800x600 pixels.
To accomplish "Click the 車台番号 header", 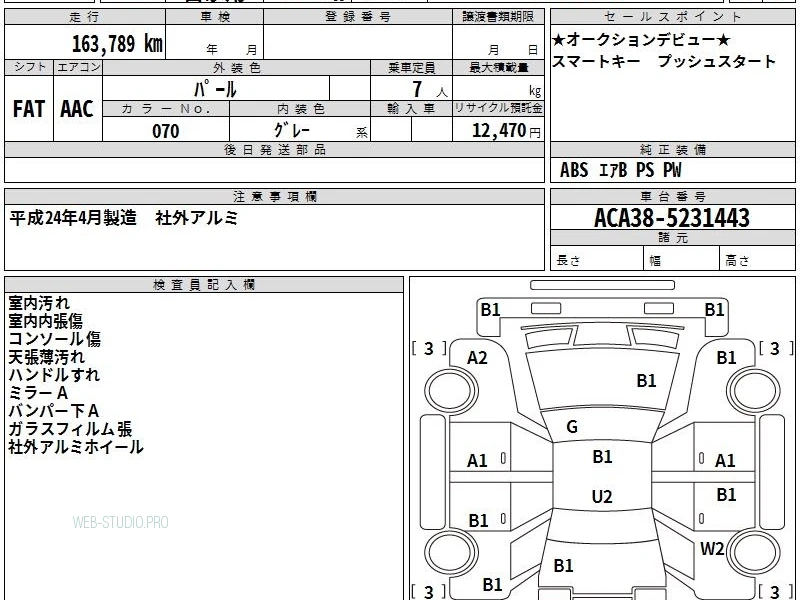I will (x=672, y=196).
